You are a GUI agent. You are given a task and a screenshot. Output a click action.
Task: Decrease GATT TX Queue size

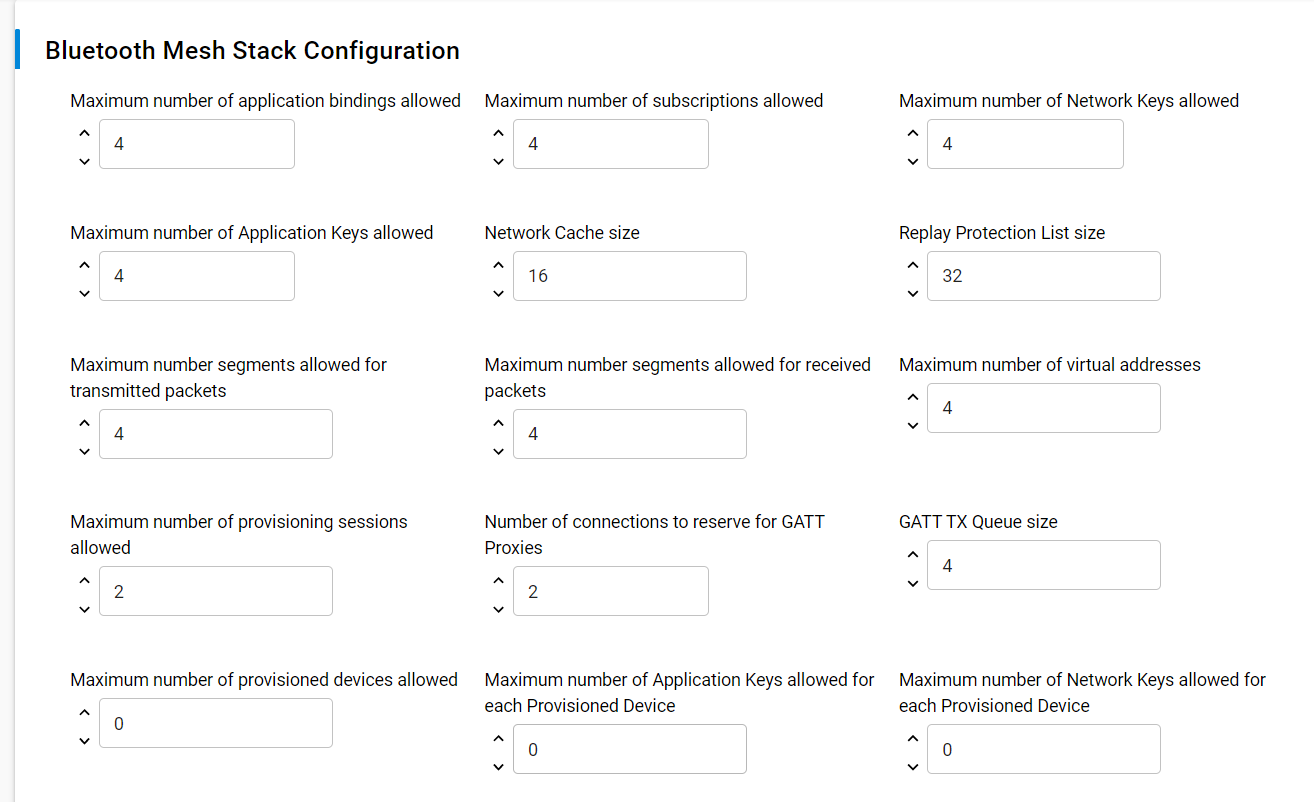[x=912, y=583]
